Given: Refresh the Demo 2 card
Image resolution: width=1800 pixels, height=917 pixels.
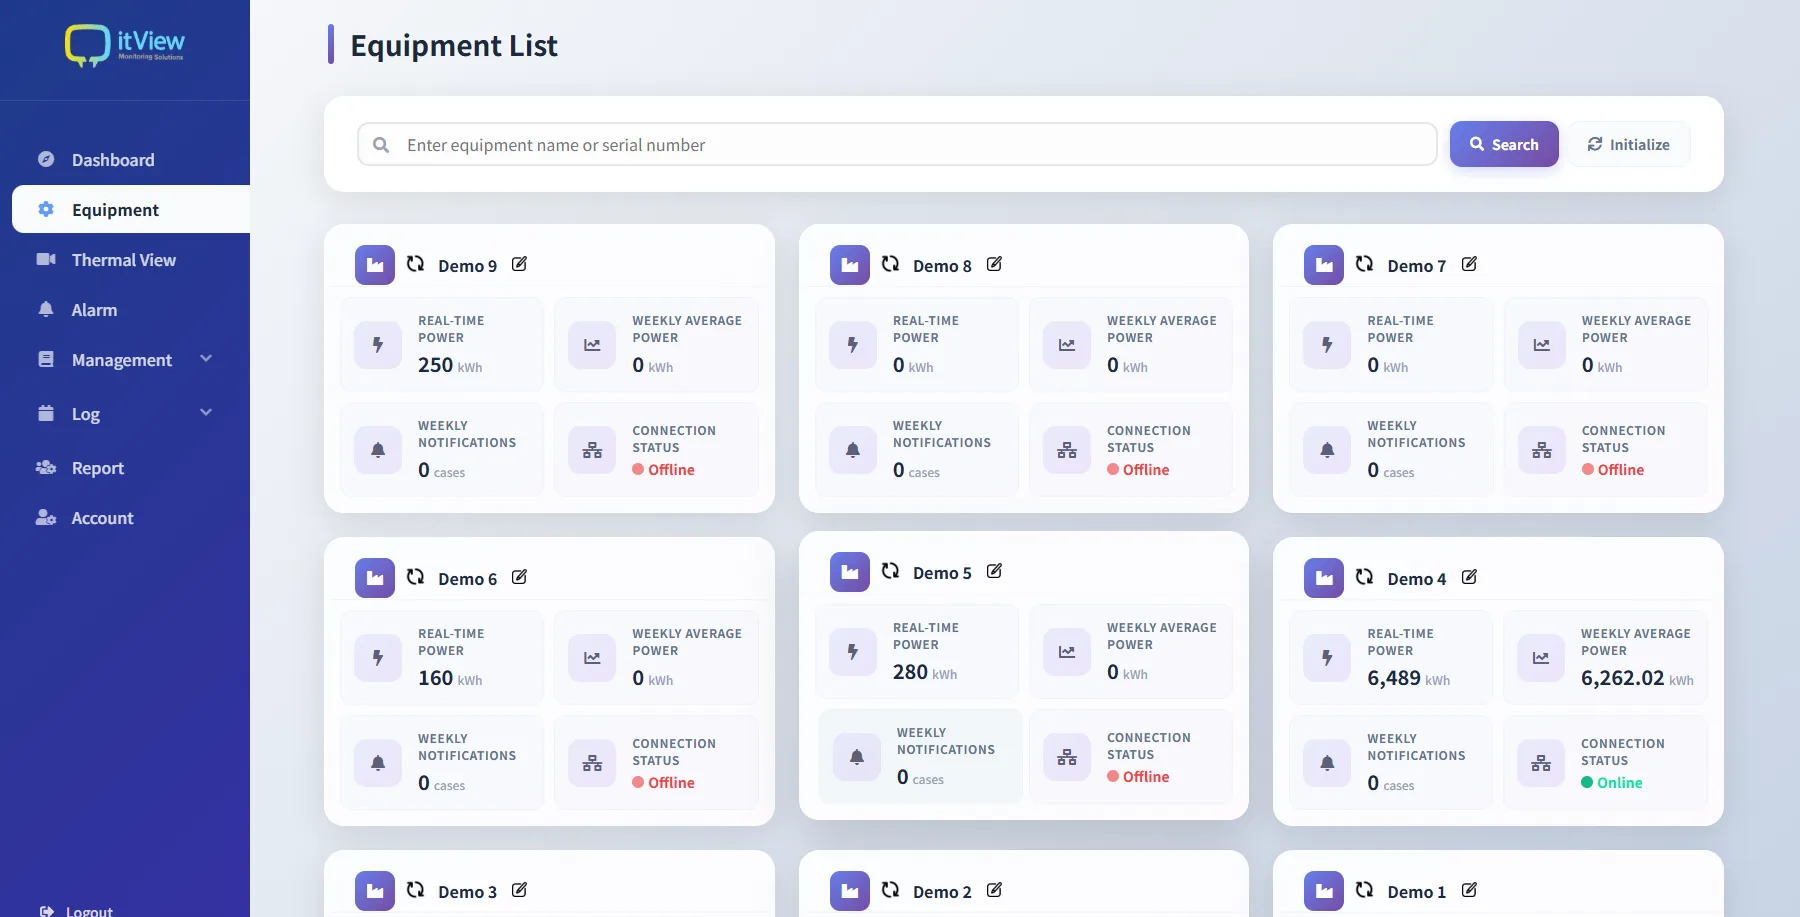Looking at the screenshot, I should [891, 890].
